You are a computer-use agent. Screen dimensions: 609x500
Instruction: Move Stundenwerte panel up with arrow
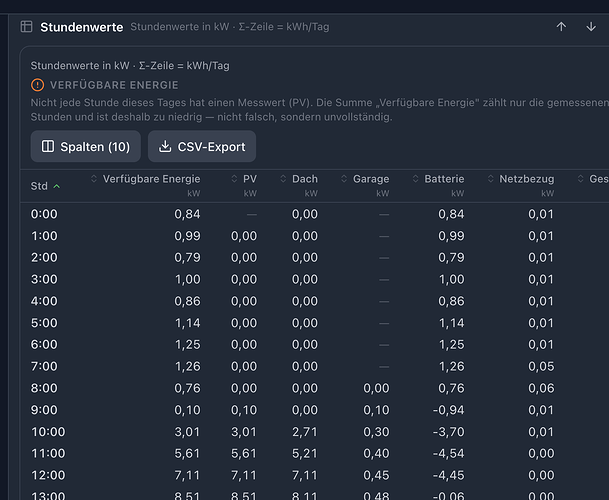561,27
